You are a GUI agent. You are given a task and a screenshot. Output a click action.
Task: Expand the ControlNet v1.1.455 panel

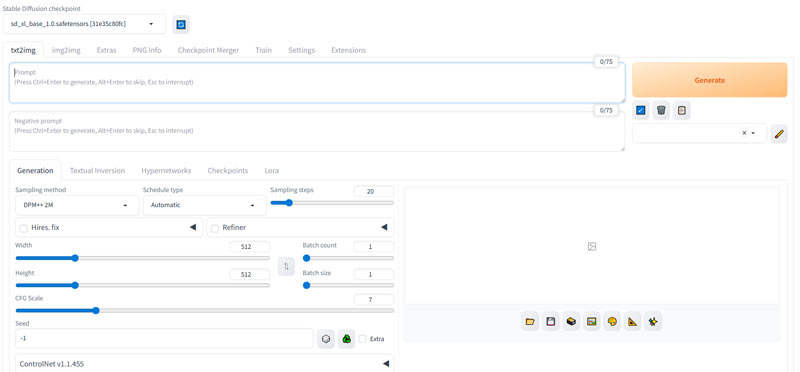point(205,363)
